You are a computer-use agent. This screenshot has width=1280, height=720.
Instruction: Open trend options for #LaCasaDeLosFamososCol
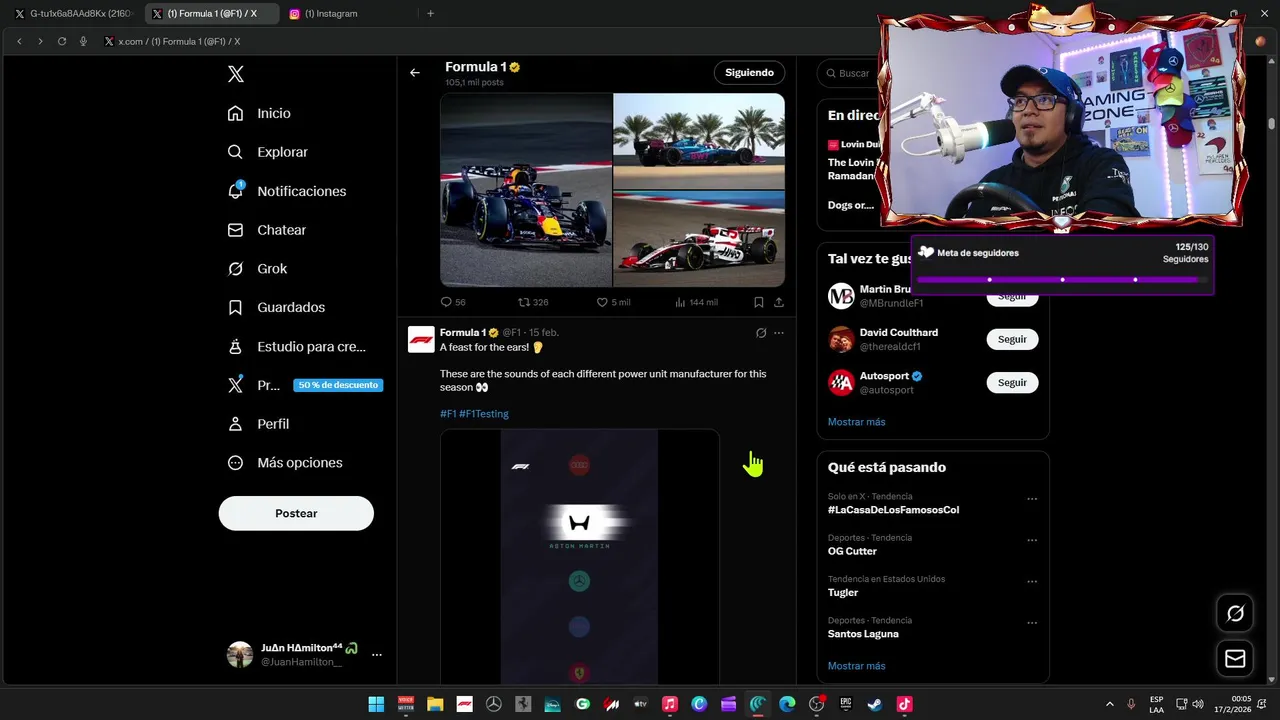click(1032, 499)
